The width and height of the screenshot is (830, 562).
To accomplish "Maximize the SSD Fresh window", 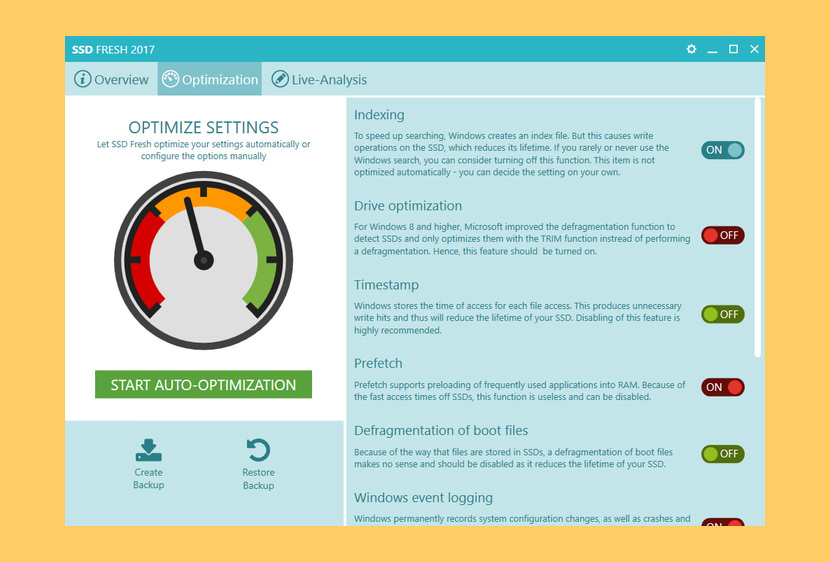I will [x=733, y=49].
